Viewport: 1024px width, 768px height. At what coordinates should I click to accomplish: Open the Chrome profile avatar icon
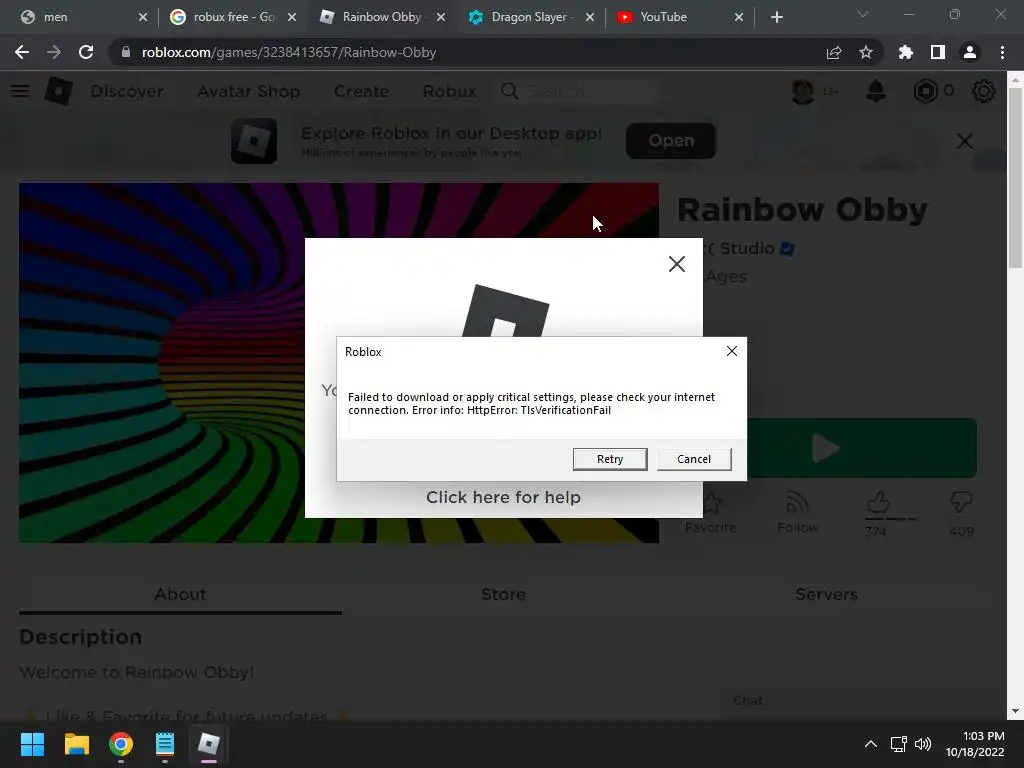click(970, 52)
